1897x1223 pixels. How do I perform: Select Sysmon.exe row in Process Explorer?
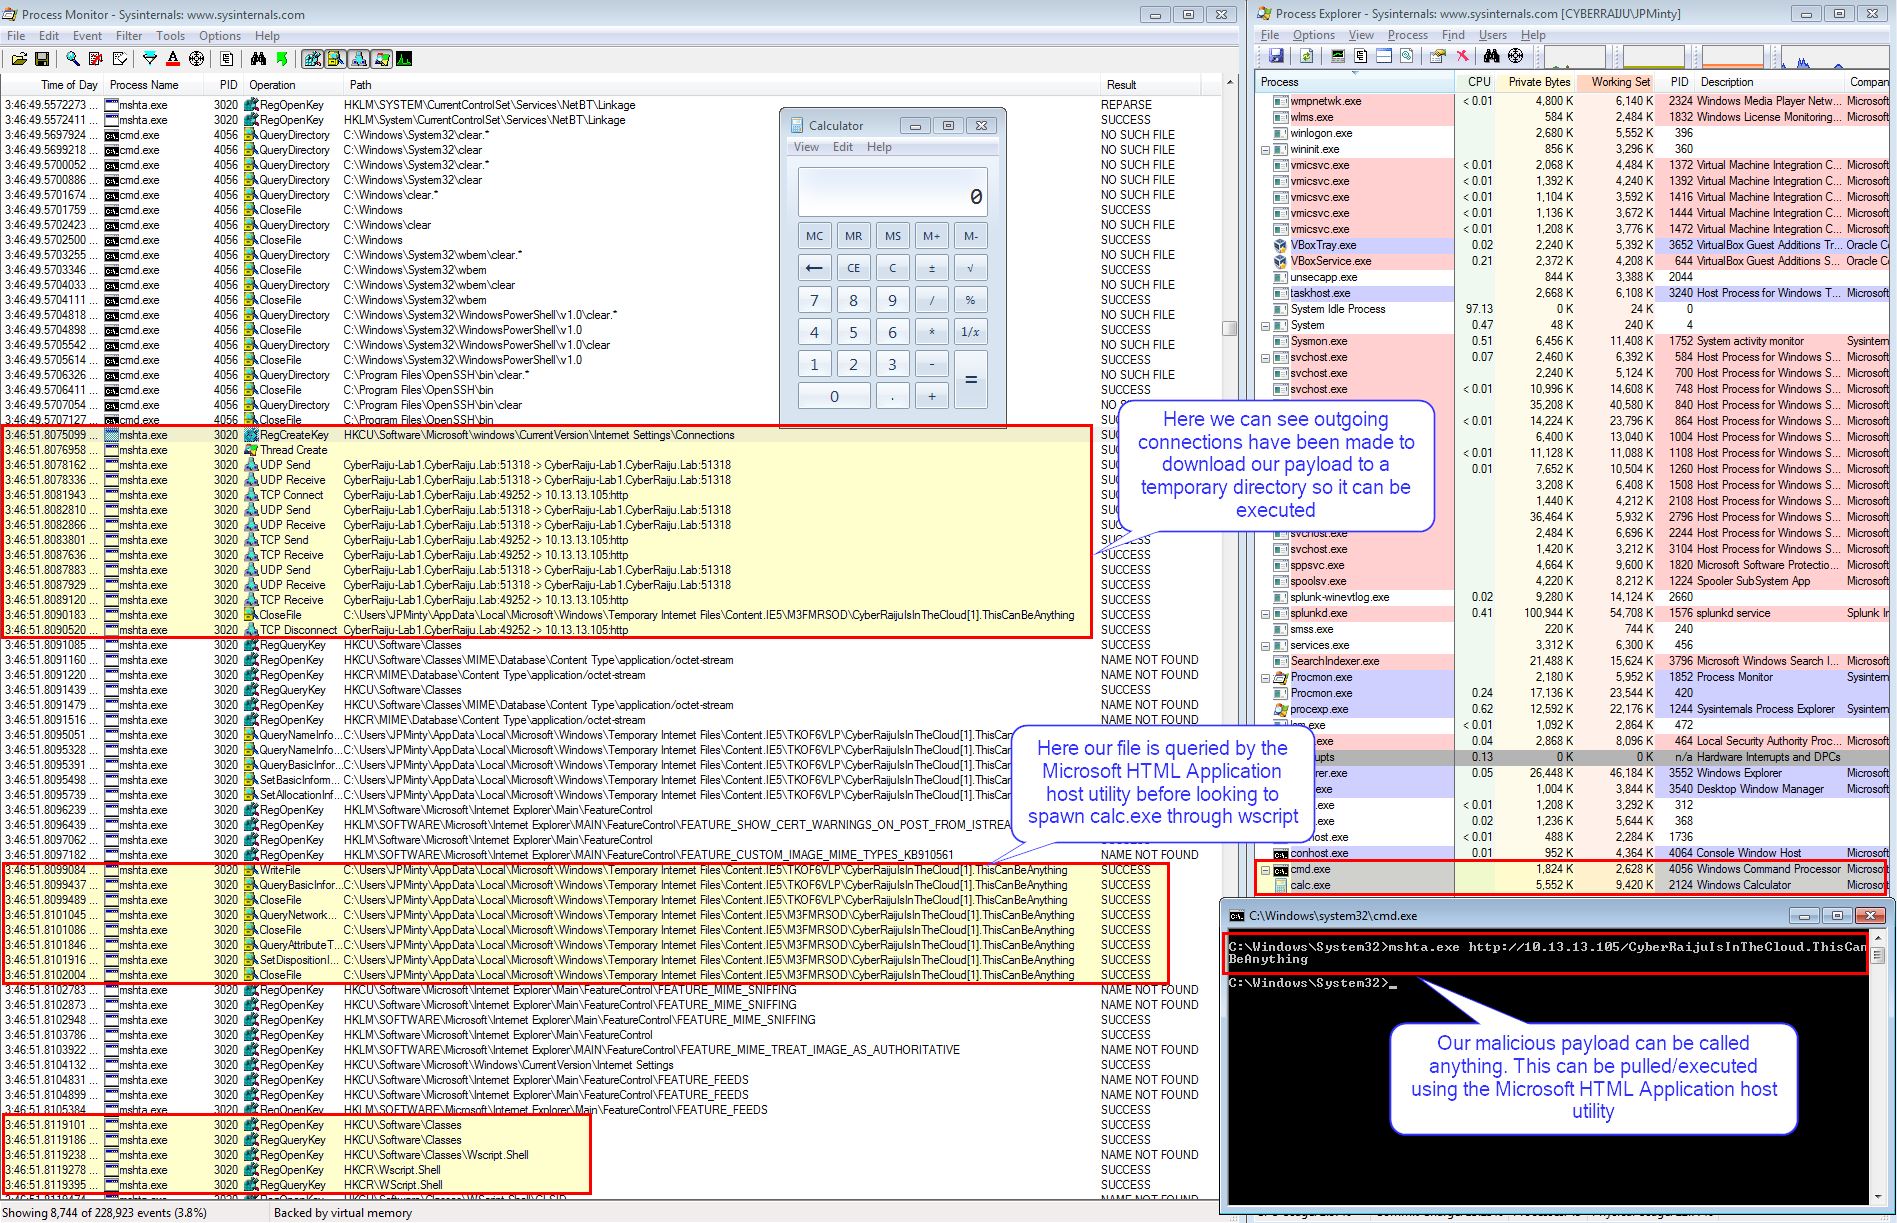click(1570, 341)
